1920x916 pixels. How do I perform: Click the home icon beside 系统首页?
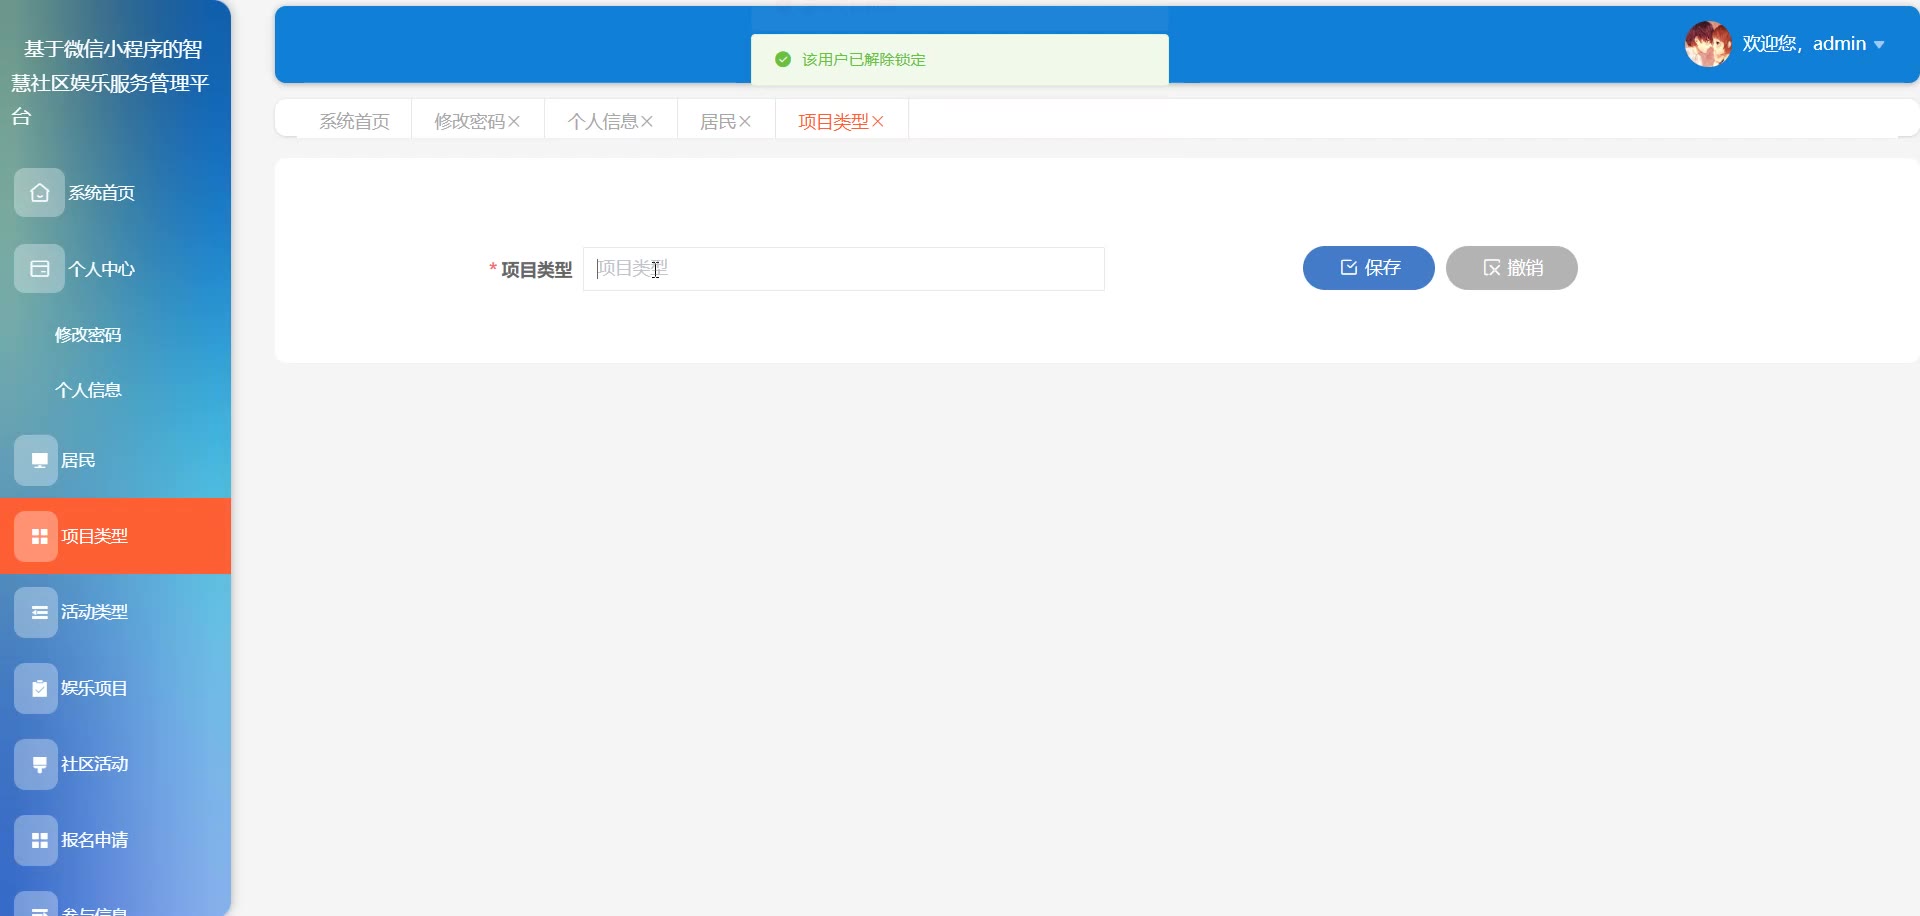tap(39, 193)
